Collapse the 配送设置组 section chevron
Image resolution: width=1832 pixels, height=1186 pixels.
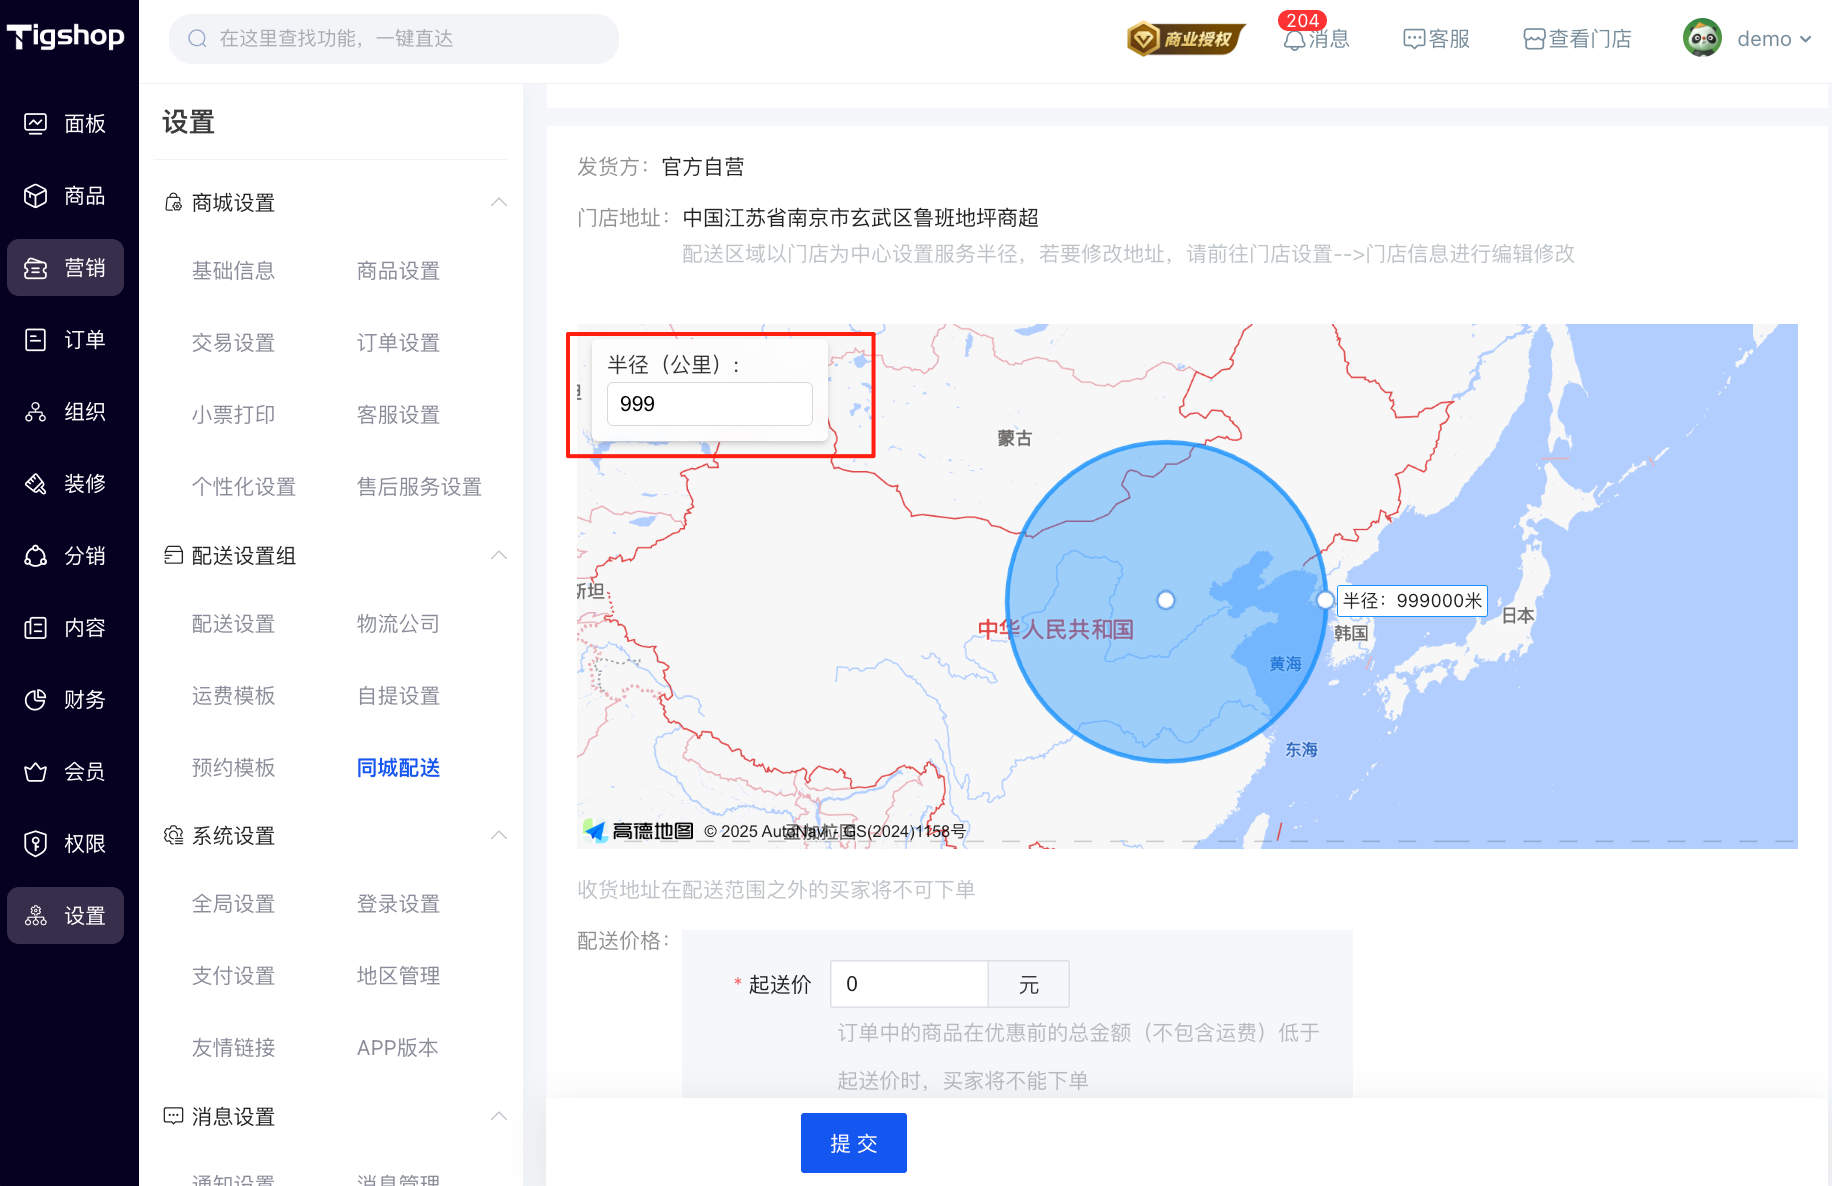click(x=499, y=556)
